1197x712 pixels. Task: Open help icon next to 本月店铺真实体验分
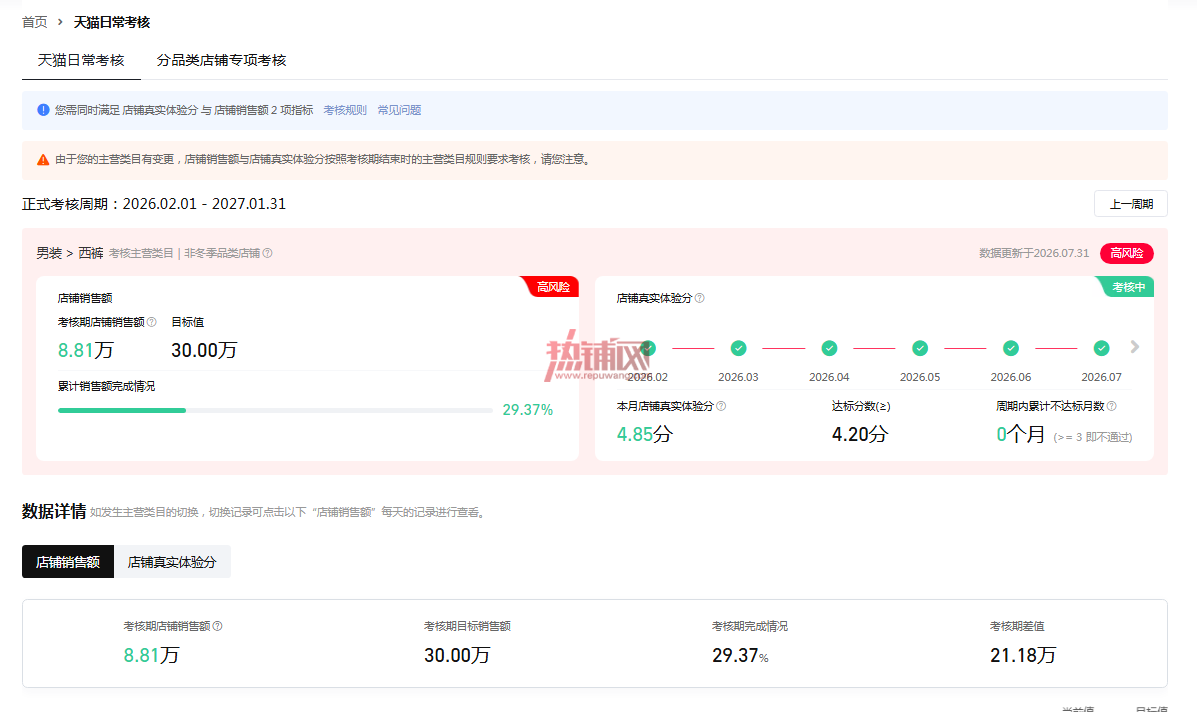[x=721, y=406]
